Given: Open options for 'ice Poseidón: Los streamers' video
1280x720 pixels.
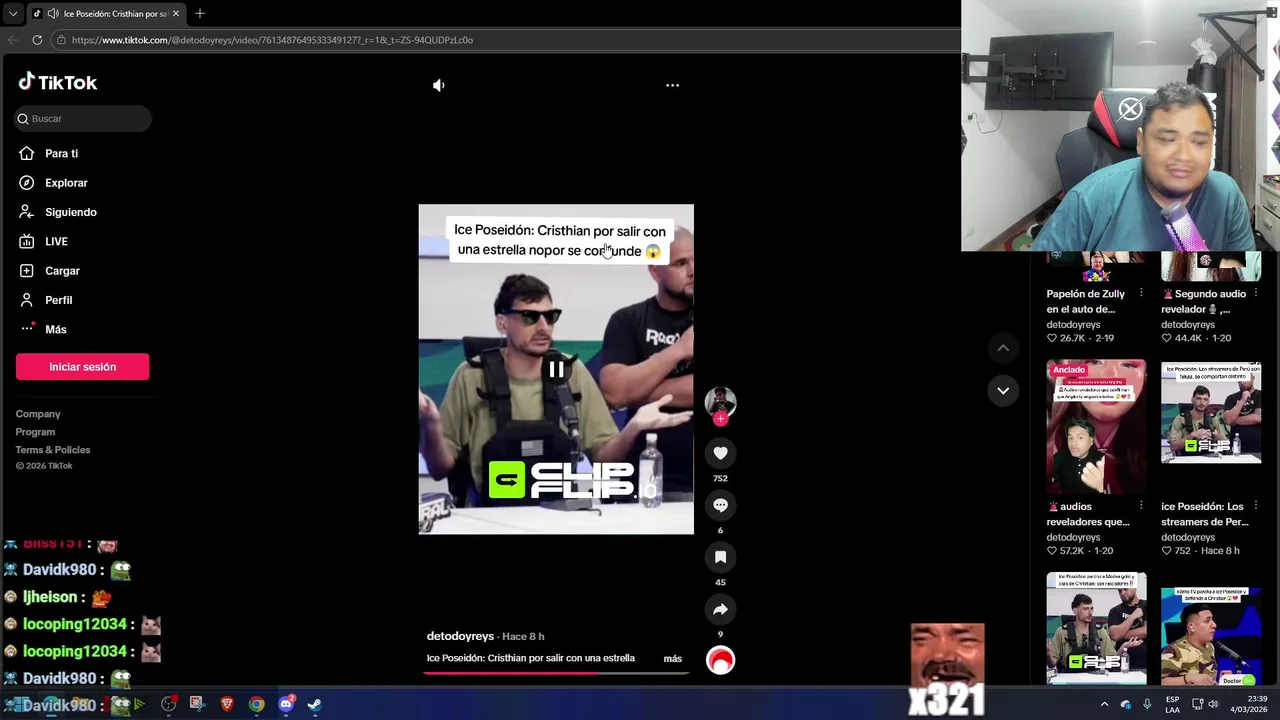Looking at the screenshot, I should coord(1255,507).
